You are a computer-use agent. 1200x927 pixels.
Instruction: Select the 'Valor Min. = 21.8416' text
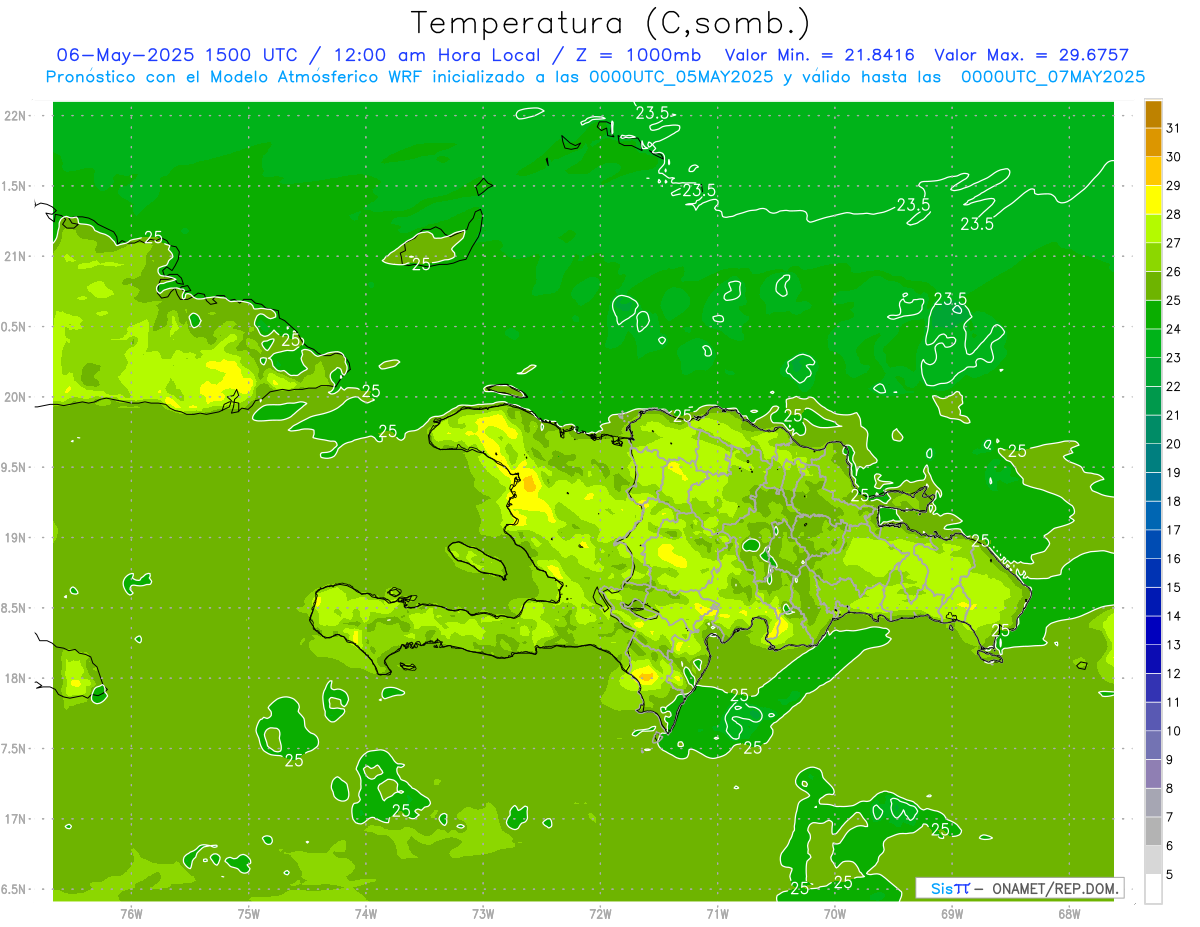click(820, 56)
